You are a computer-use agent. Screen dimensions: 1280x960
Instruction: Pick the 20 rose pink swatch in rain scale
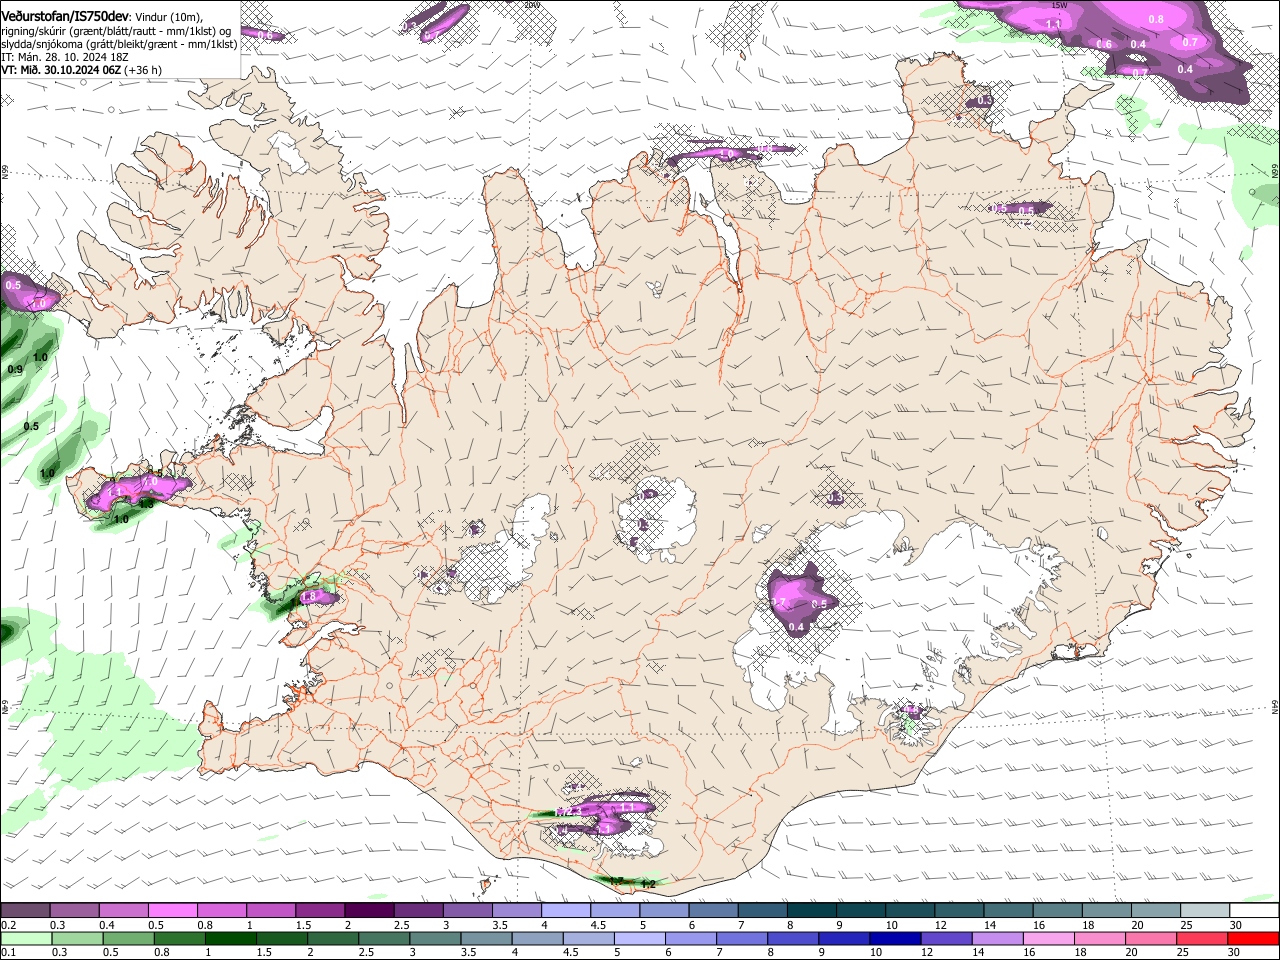point(1152,939)
